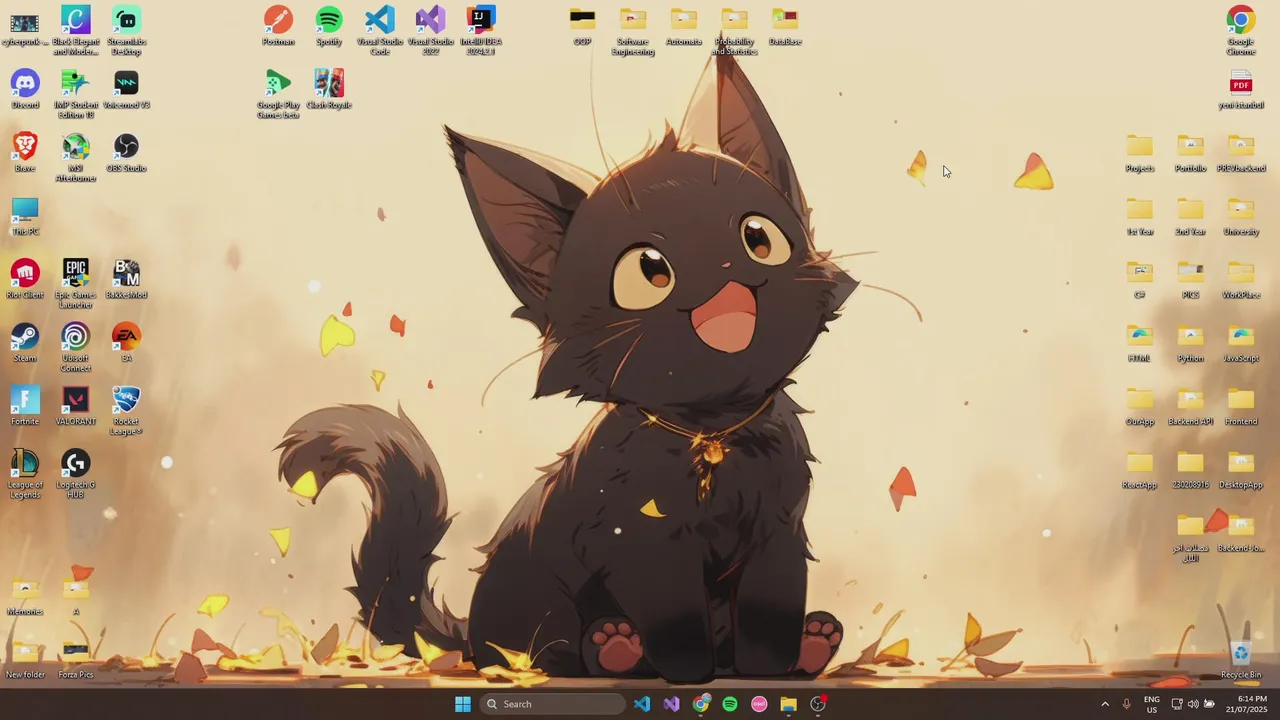Select the Clash Royale desktop icon

point(329,90)
